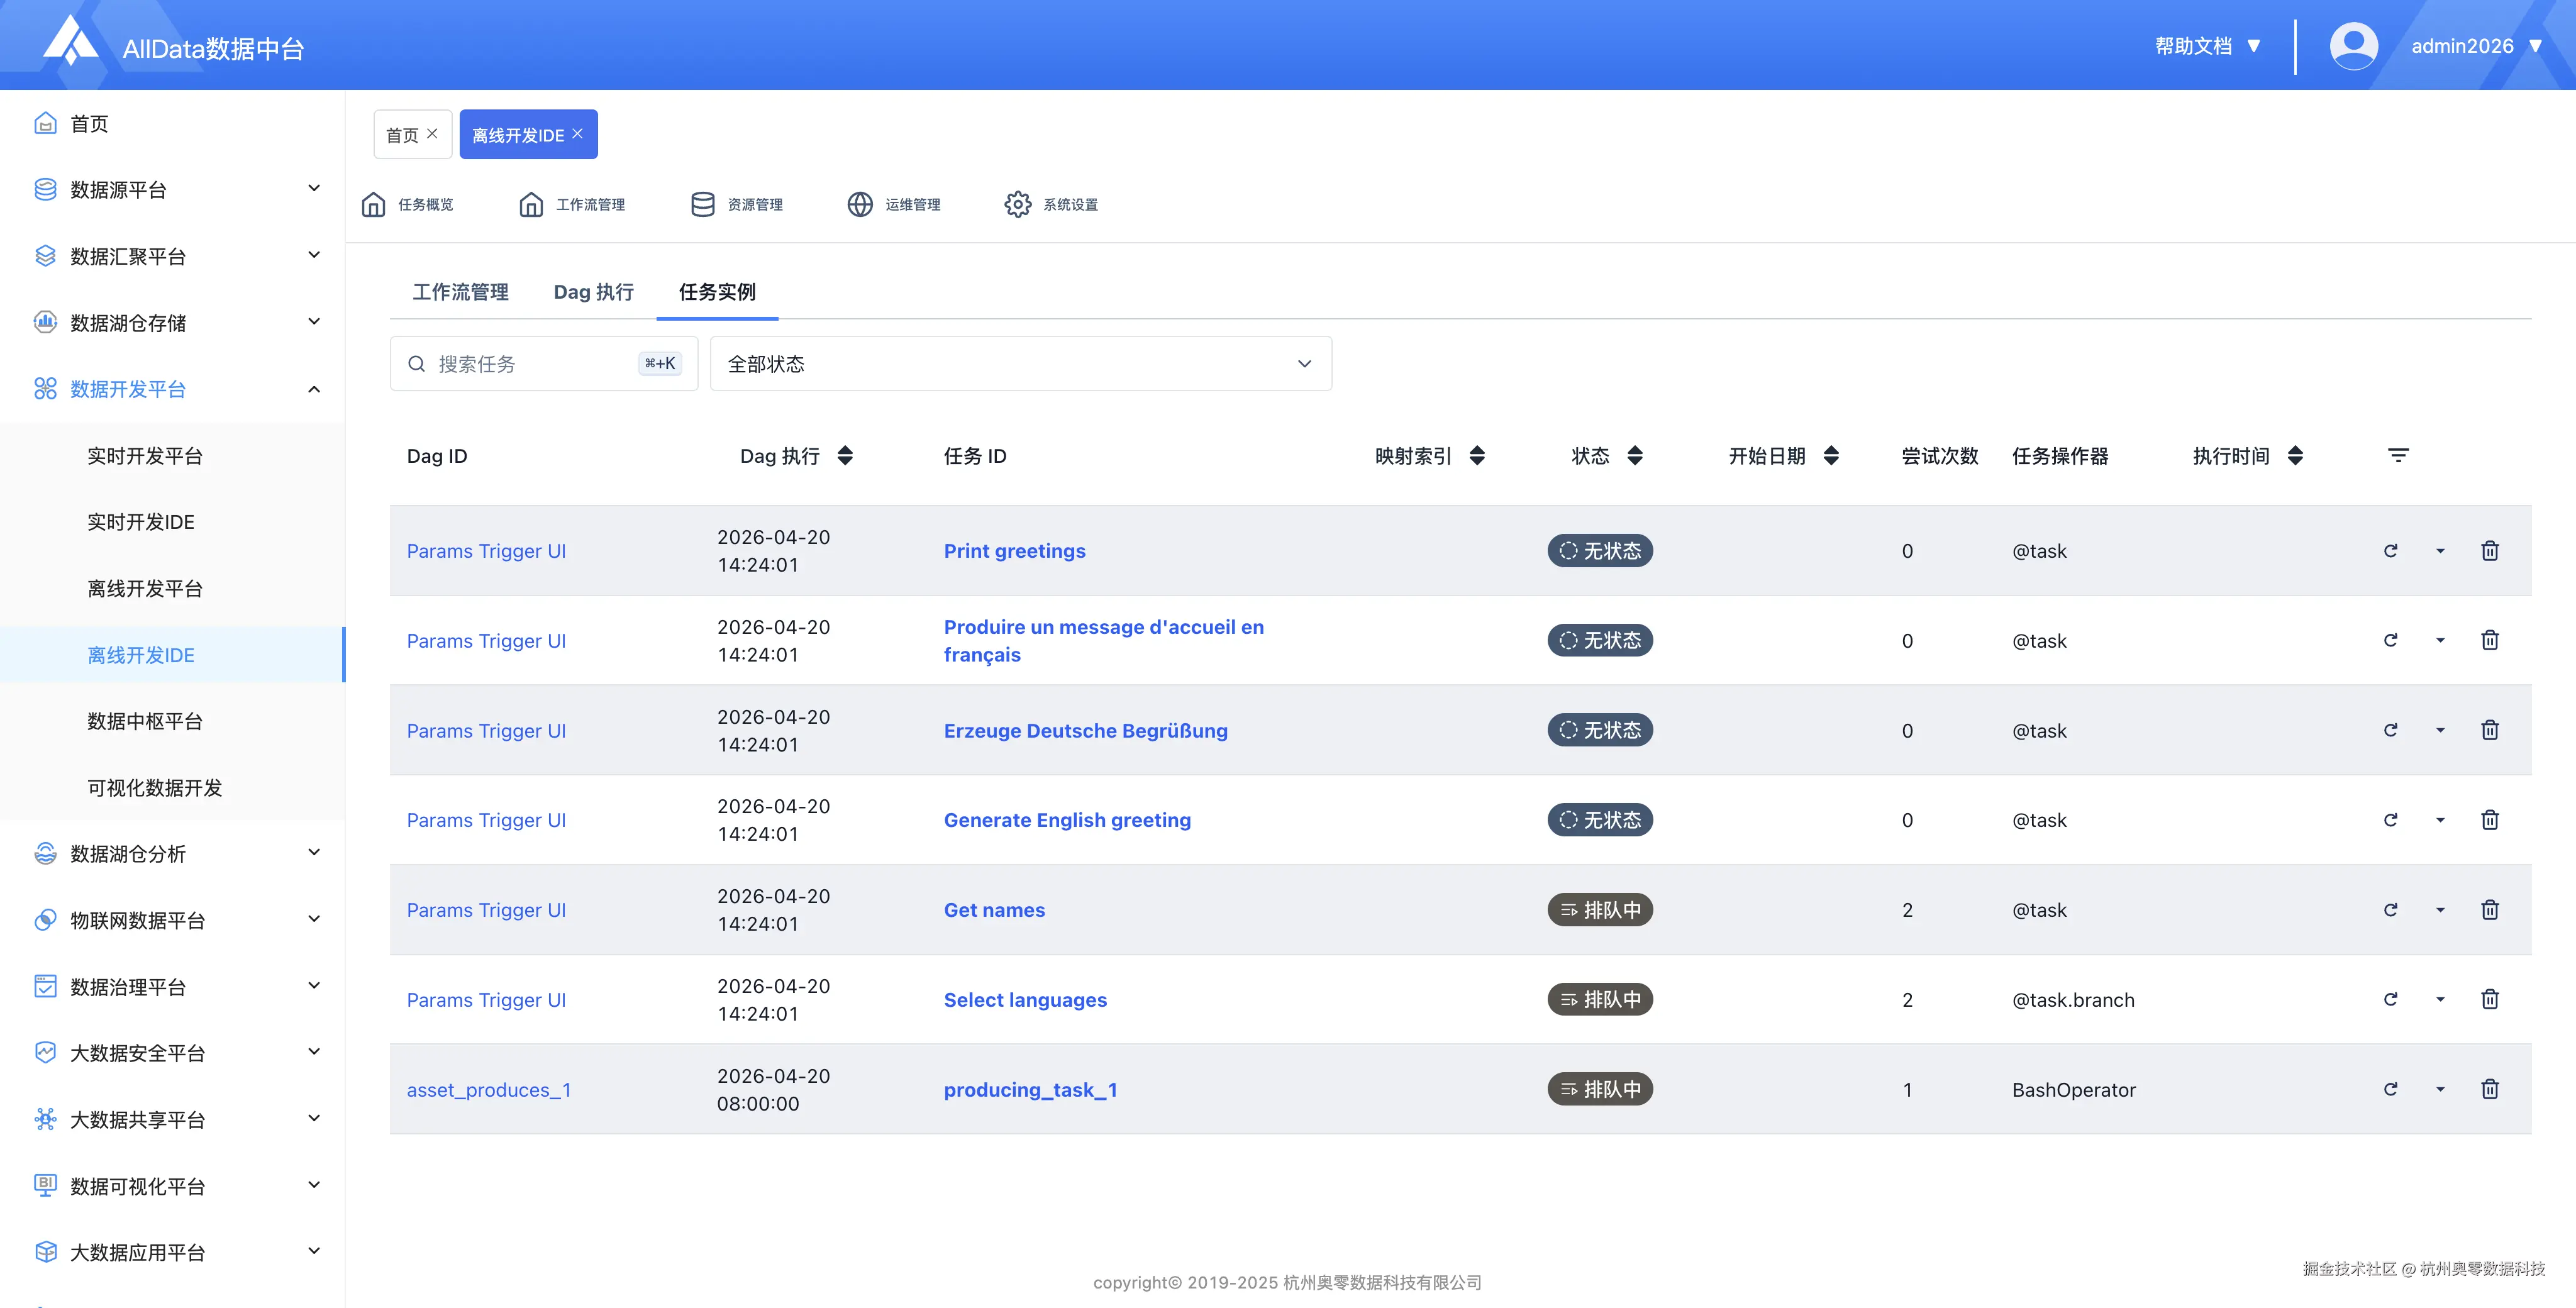Viewport: 2576px width, 1308px height.
Task: Toggle sort on 状态 column
Action: point(1635,456)
